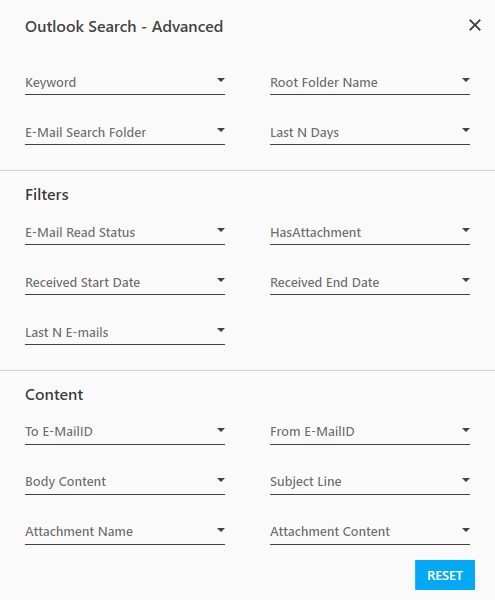Open the From E-MailID dropdown arrow
495x600 pixels.
(x=466, y=430)
